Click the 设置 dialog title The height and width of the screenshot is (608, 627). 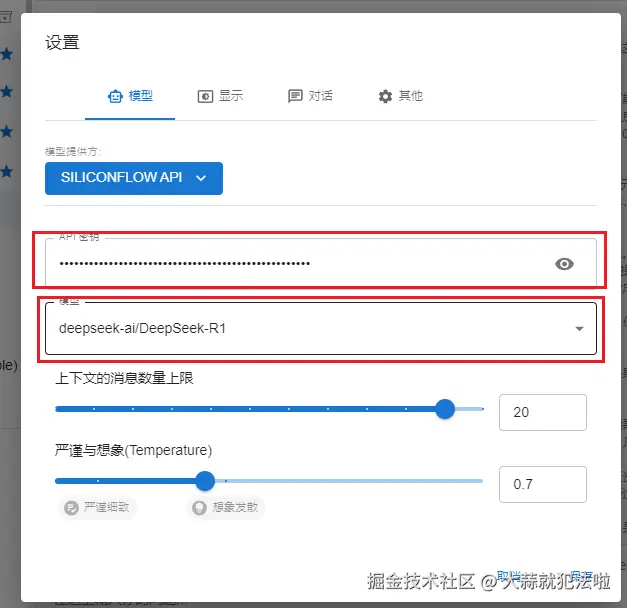click(x=62, y=42)
